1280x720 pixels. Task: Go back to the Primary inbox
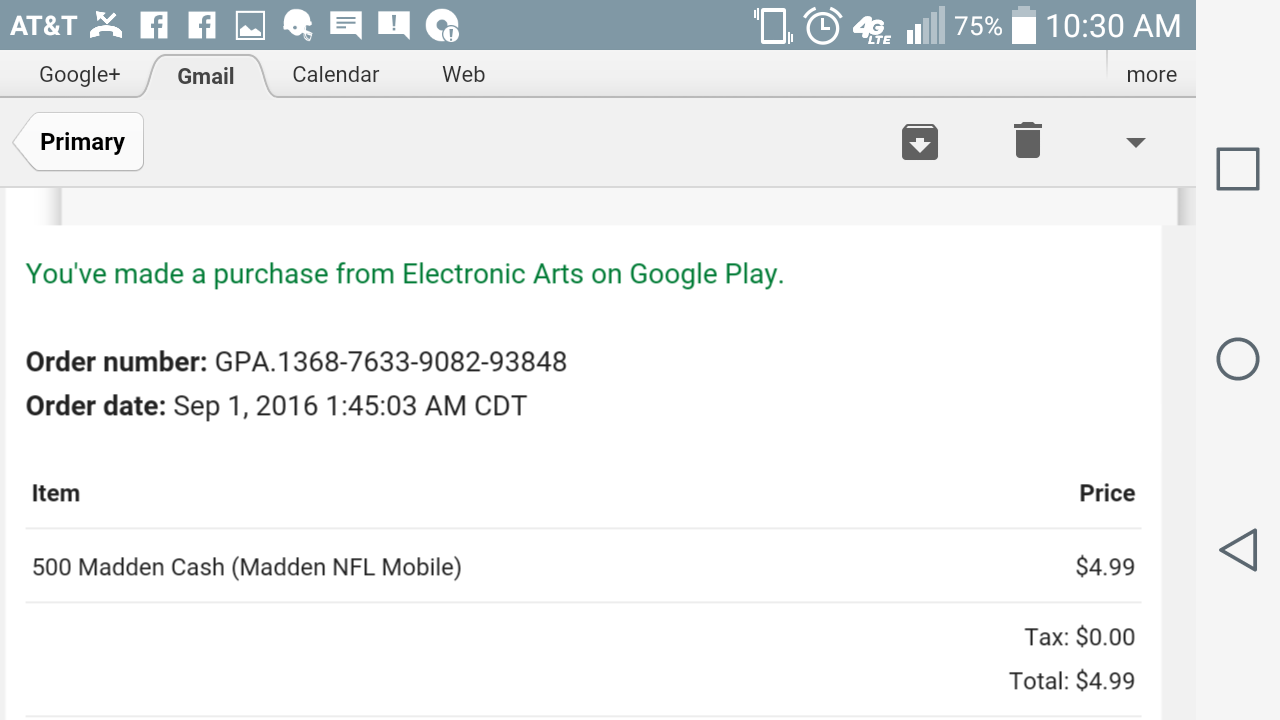[79, 142]
